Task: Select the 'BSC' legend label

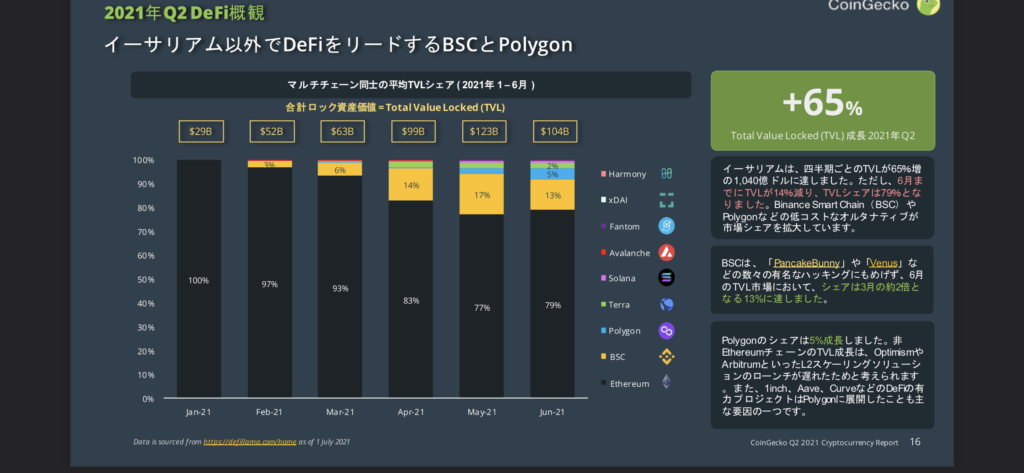Action: (x=617, y=357)
